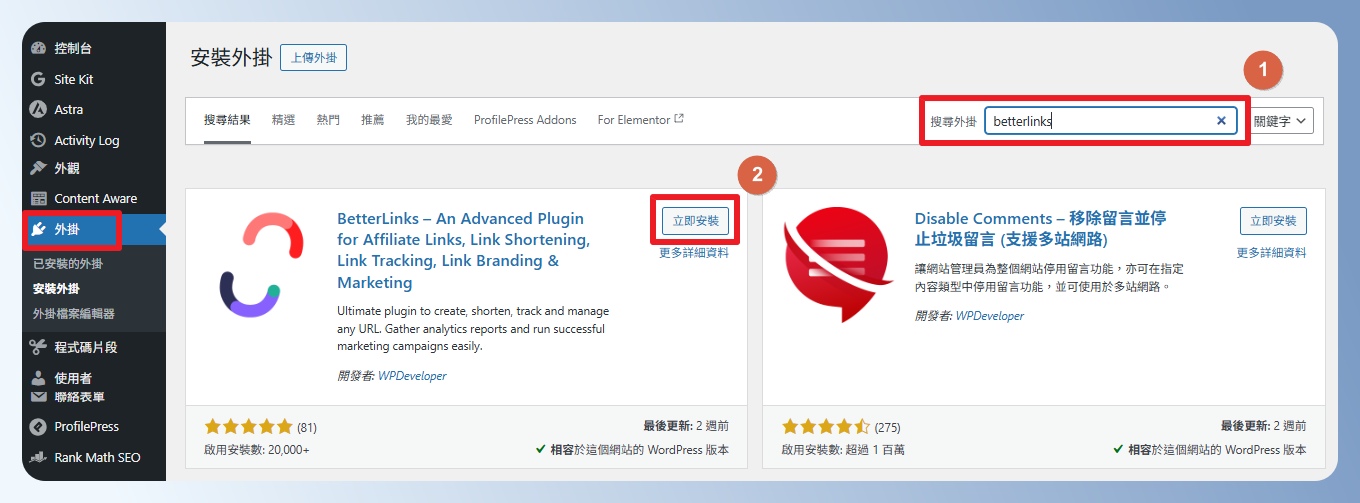This screenshot has height=503, width=1360.
Task: Open 已安裝的外掛 in the sidebar submenu
Action: point(68,264)
